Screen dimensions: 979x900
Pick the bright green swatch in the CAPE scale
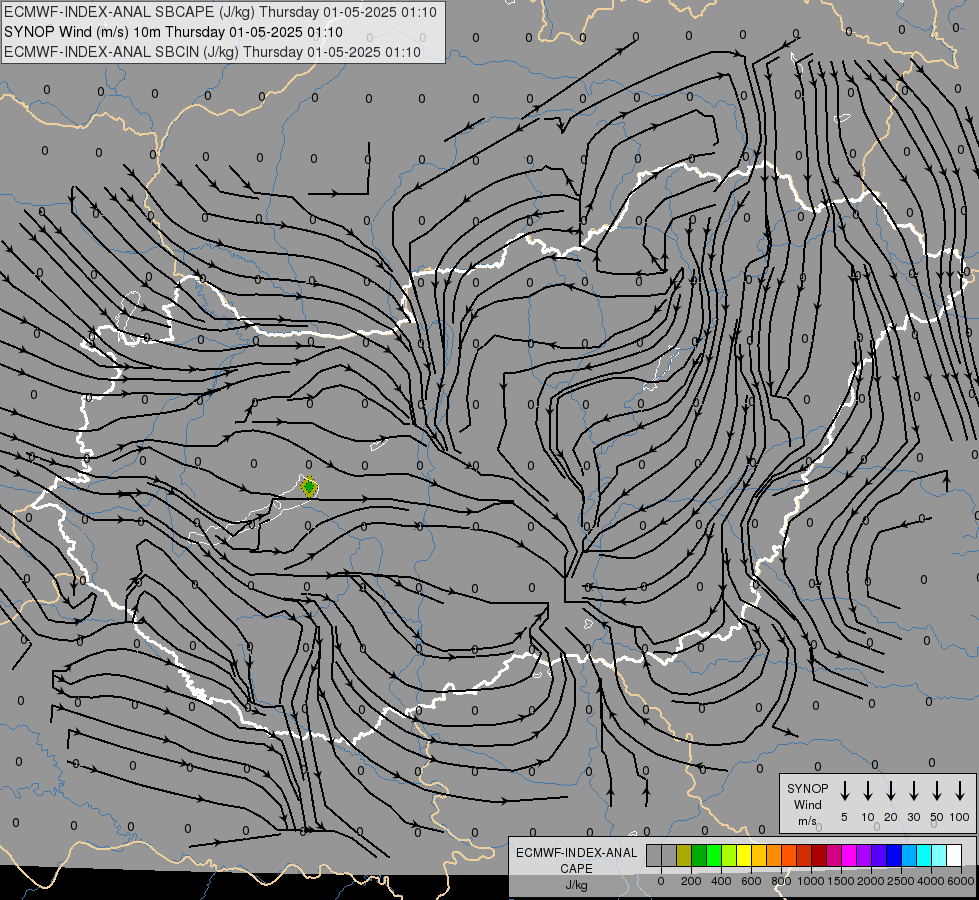click(714, 855)
